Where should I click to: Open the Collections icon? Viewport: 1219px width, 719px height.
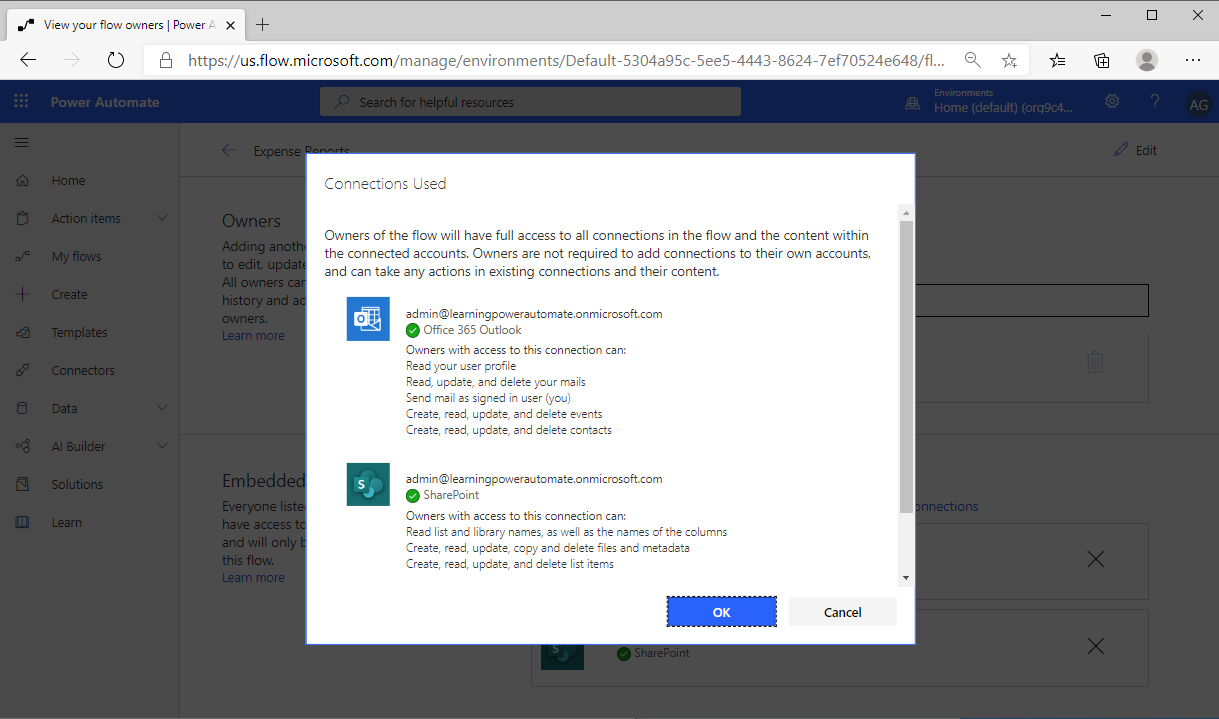[1102, 60]
